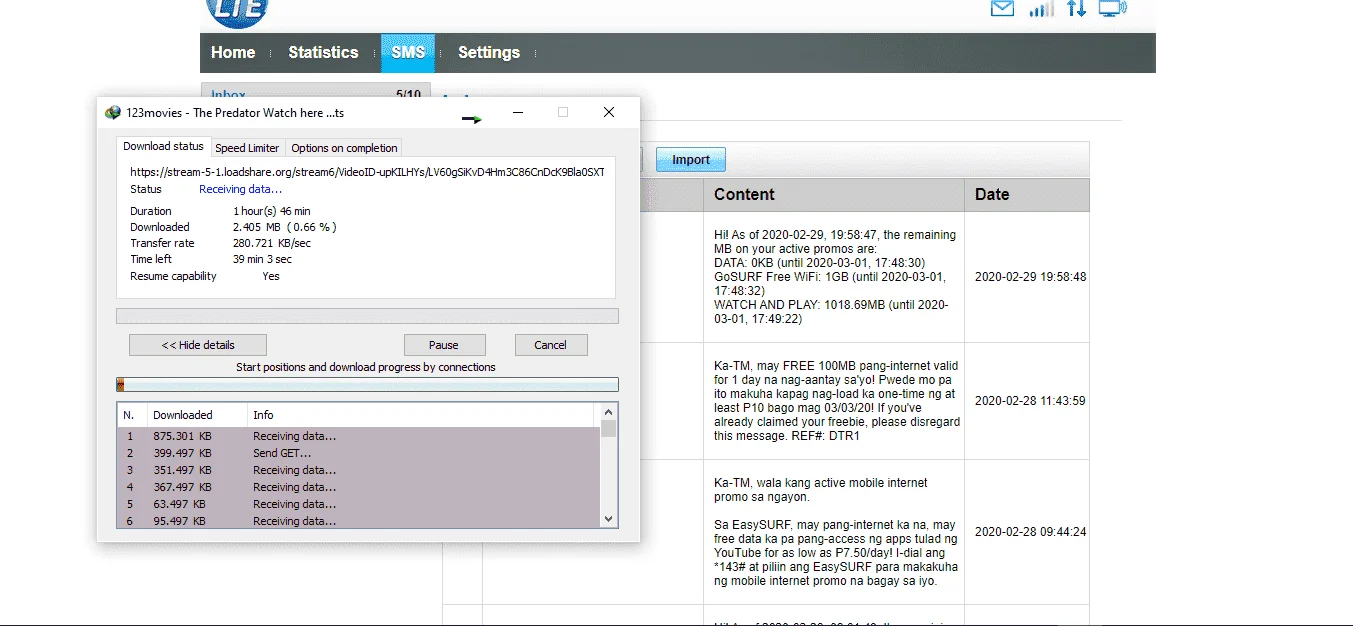Click the date 2020-02-28 09:44:24

coord(1030,532)
